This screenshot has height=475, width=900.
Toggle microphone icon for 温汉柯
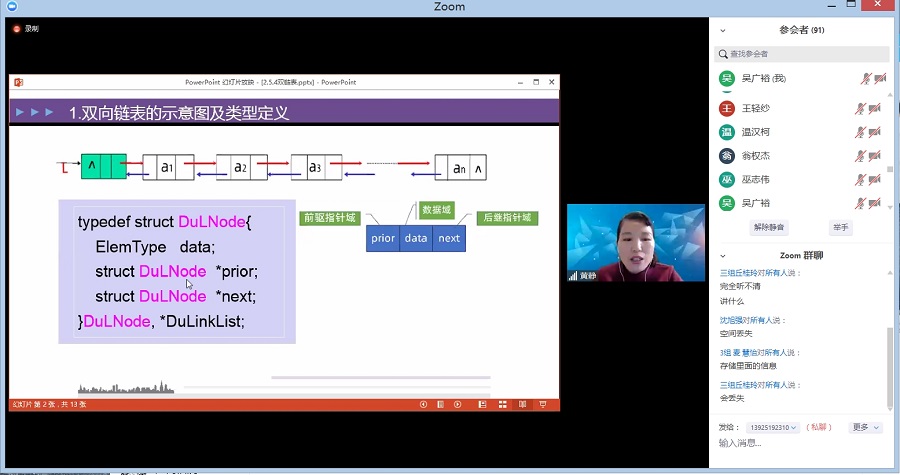859,132
